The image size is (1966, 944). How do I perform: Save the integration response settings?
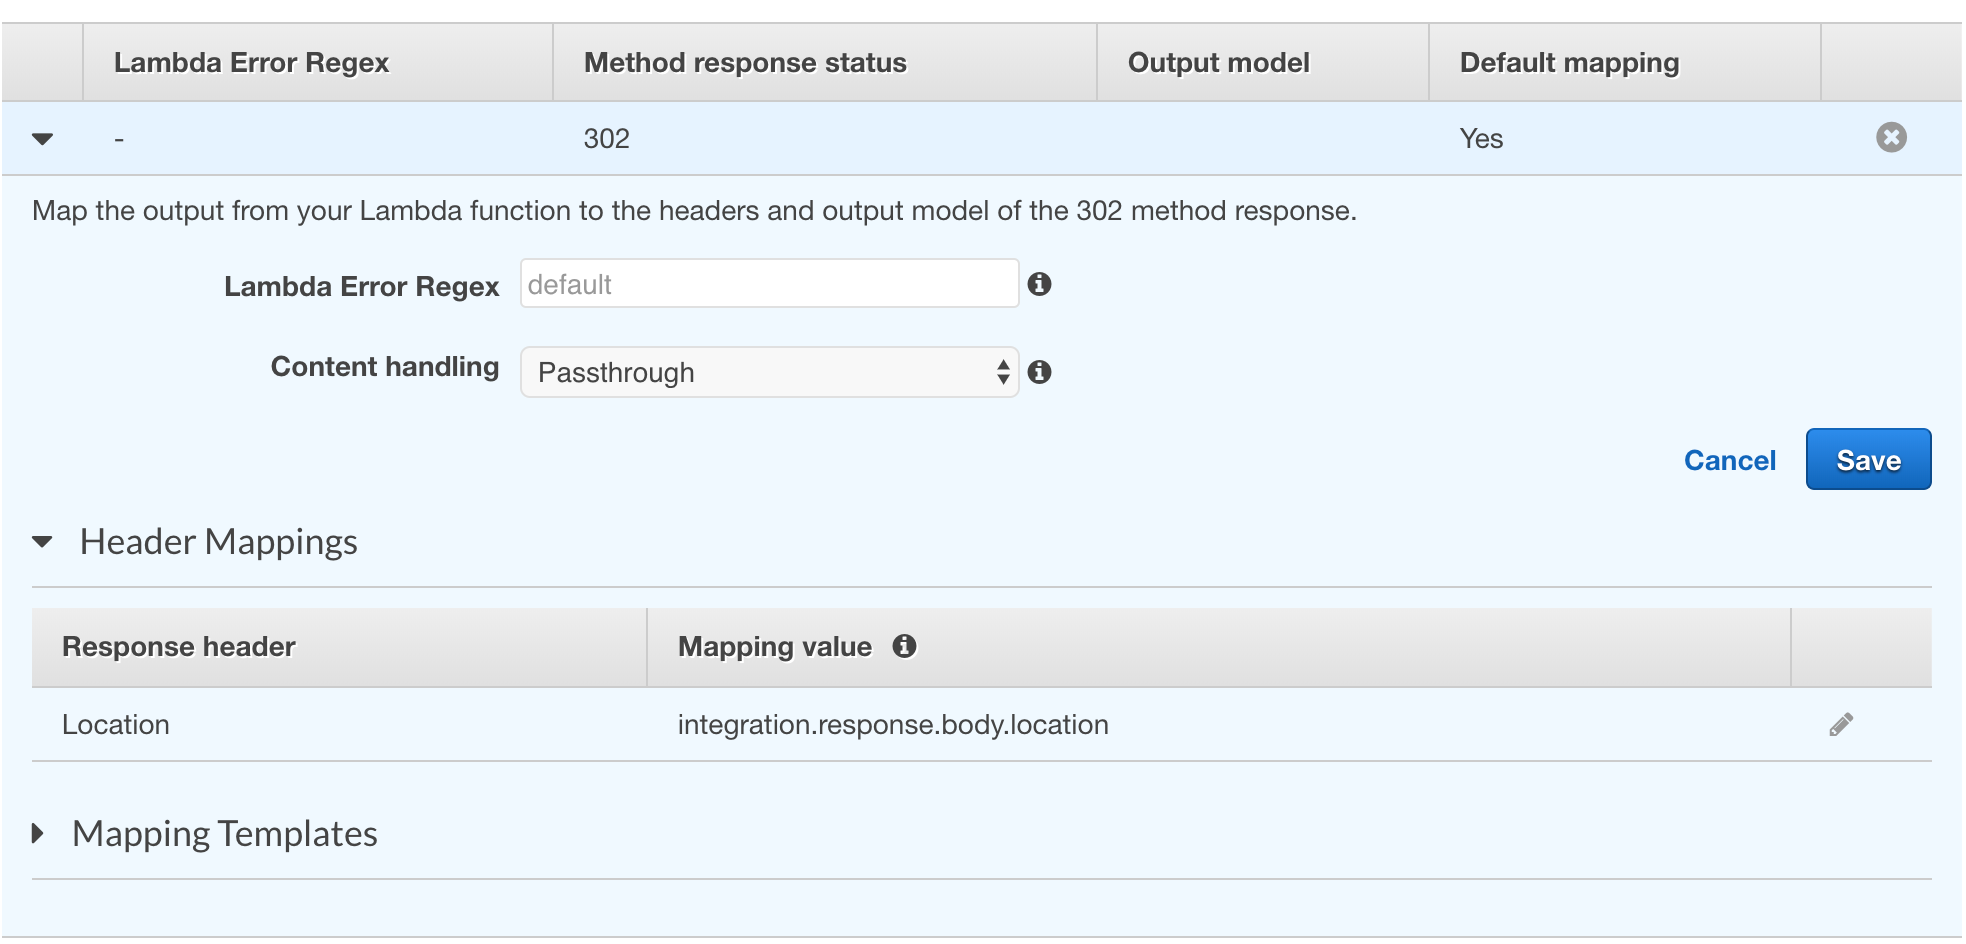pyautogui.click(x=1867, y=459)
